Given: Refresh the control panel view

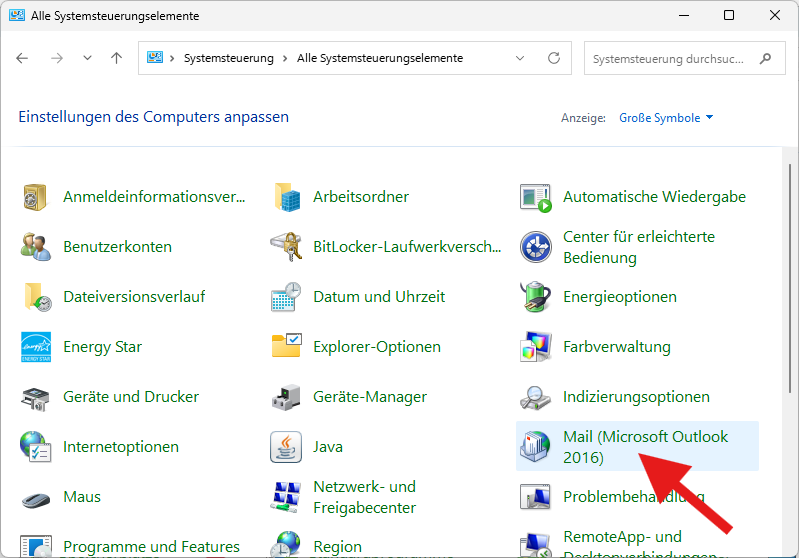Looking at the screenshot, I should (553, 58).
